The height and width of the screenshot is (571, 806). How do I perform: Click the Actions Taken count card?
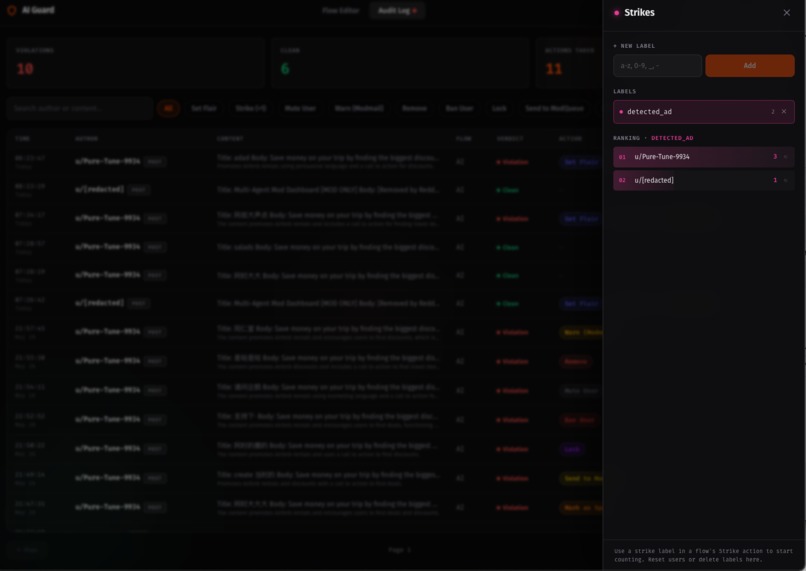[x=569, y=63]
